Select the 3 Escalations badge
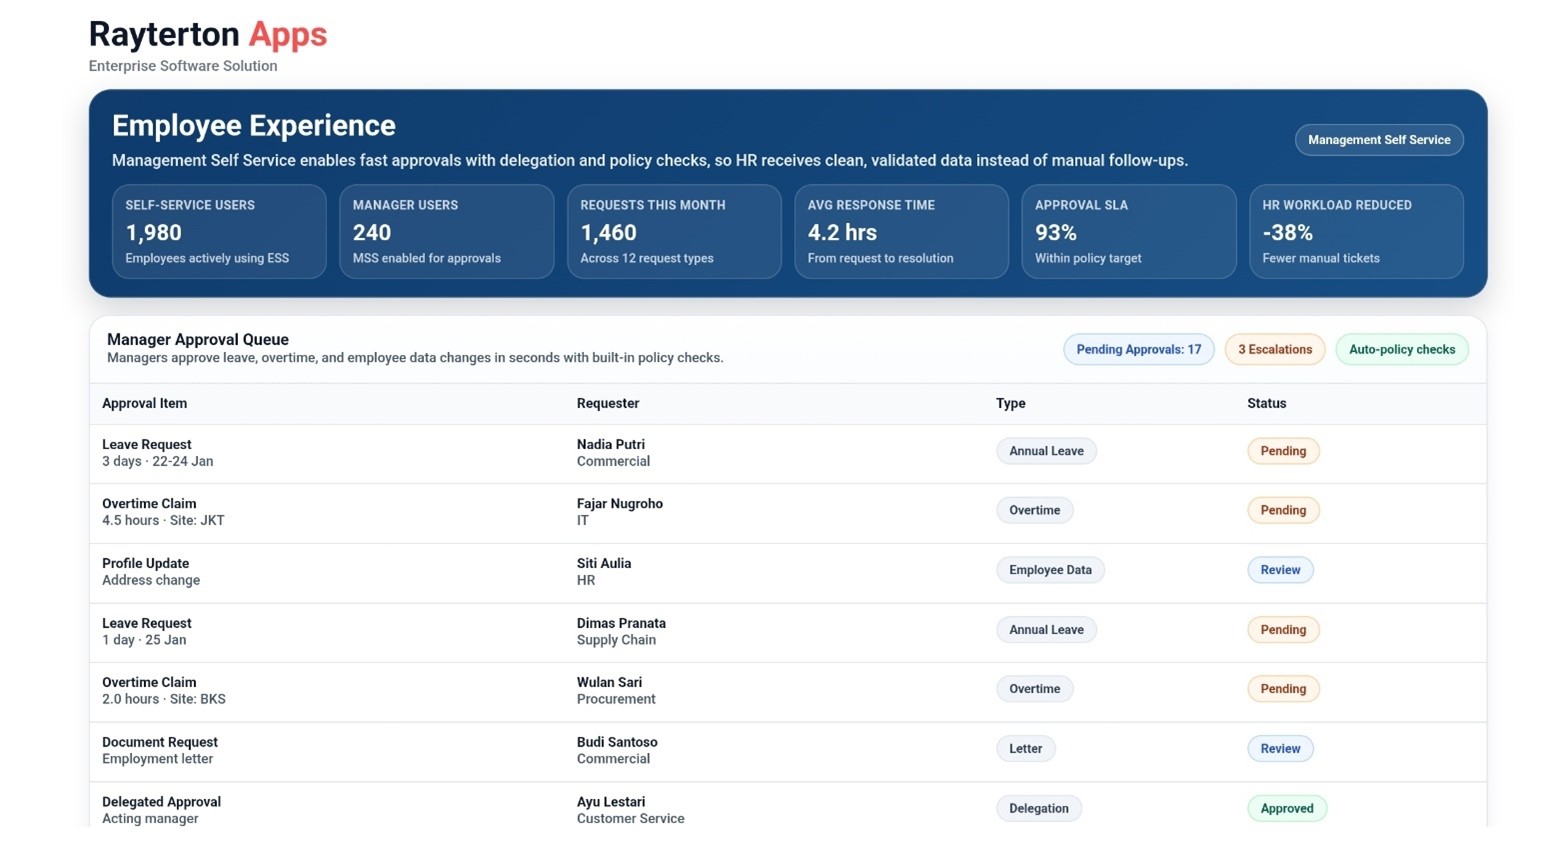Image resolution: width=1561 pixels, height=841 pixels. tap(1274, 350)
